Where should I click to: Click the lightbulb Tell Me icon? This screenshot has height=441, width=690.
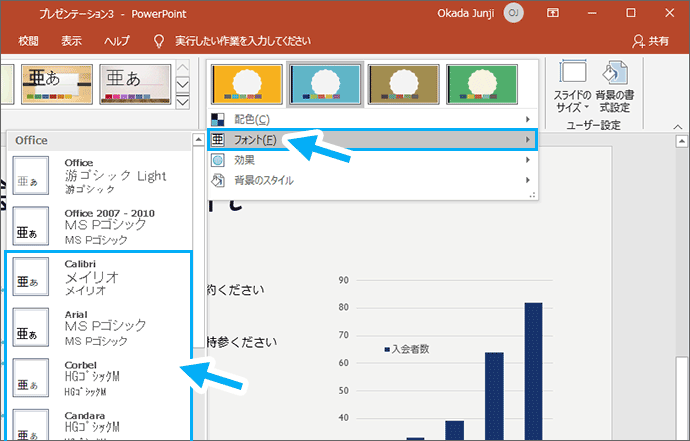click(158, 41)
